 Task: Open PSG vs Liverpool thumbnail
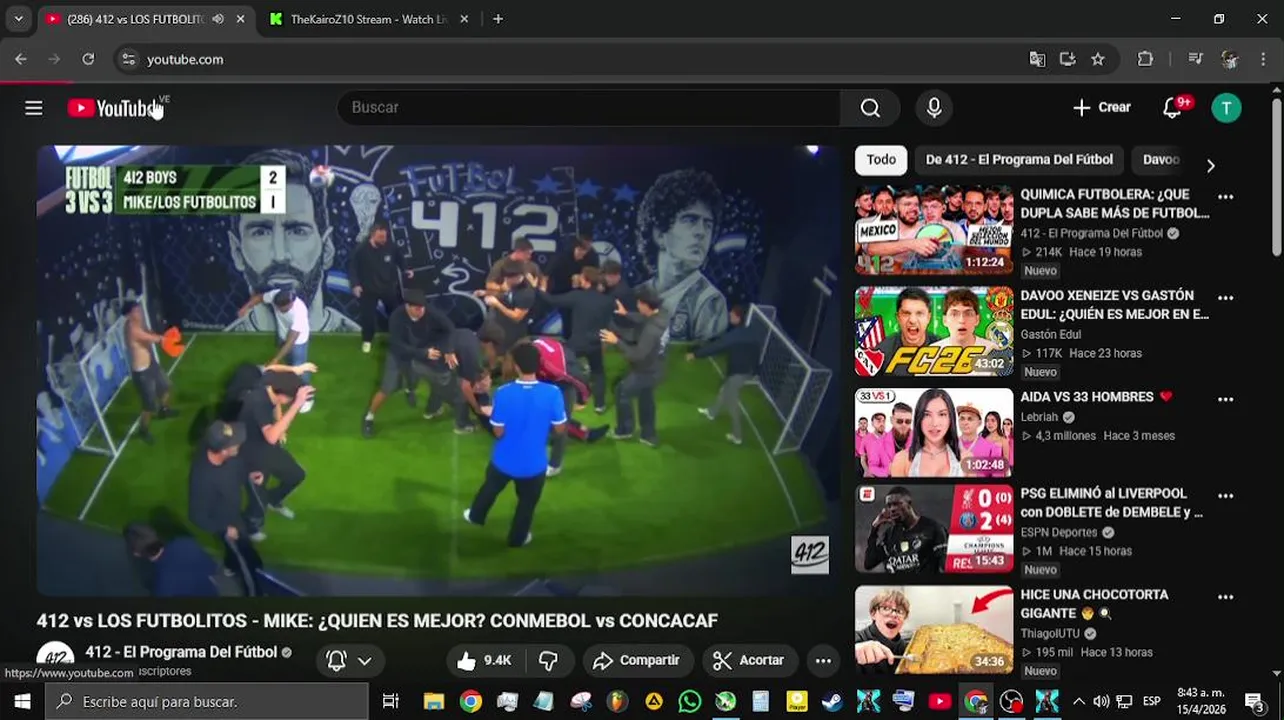(x=934, y=529)
